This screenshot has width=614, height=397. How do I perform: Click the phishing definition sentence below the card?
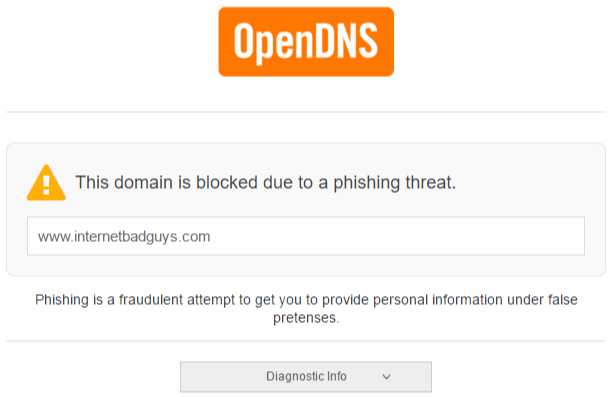306,309
